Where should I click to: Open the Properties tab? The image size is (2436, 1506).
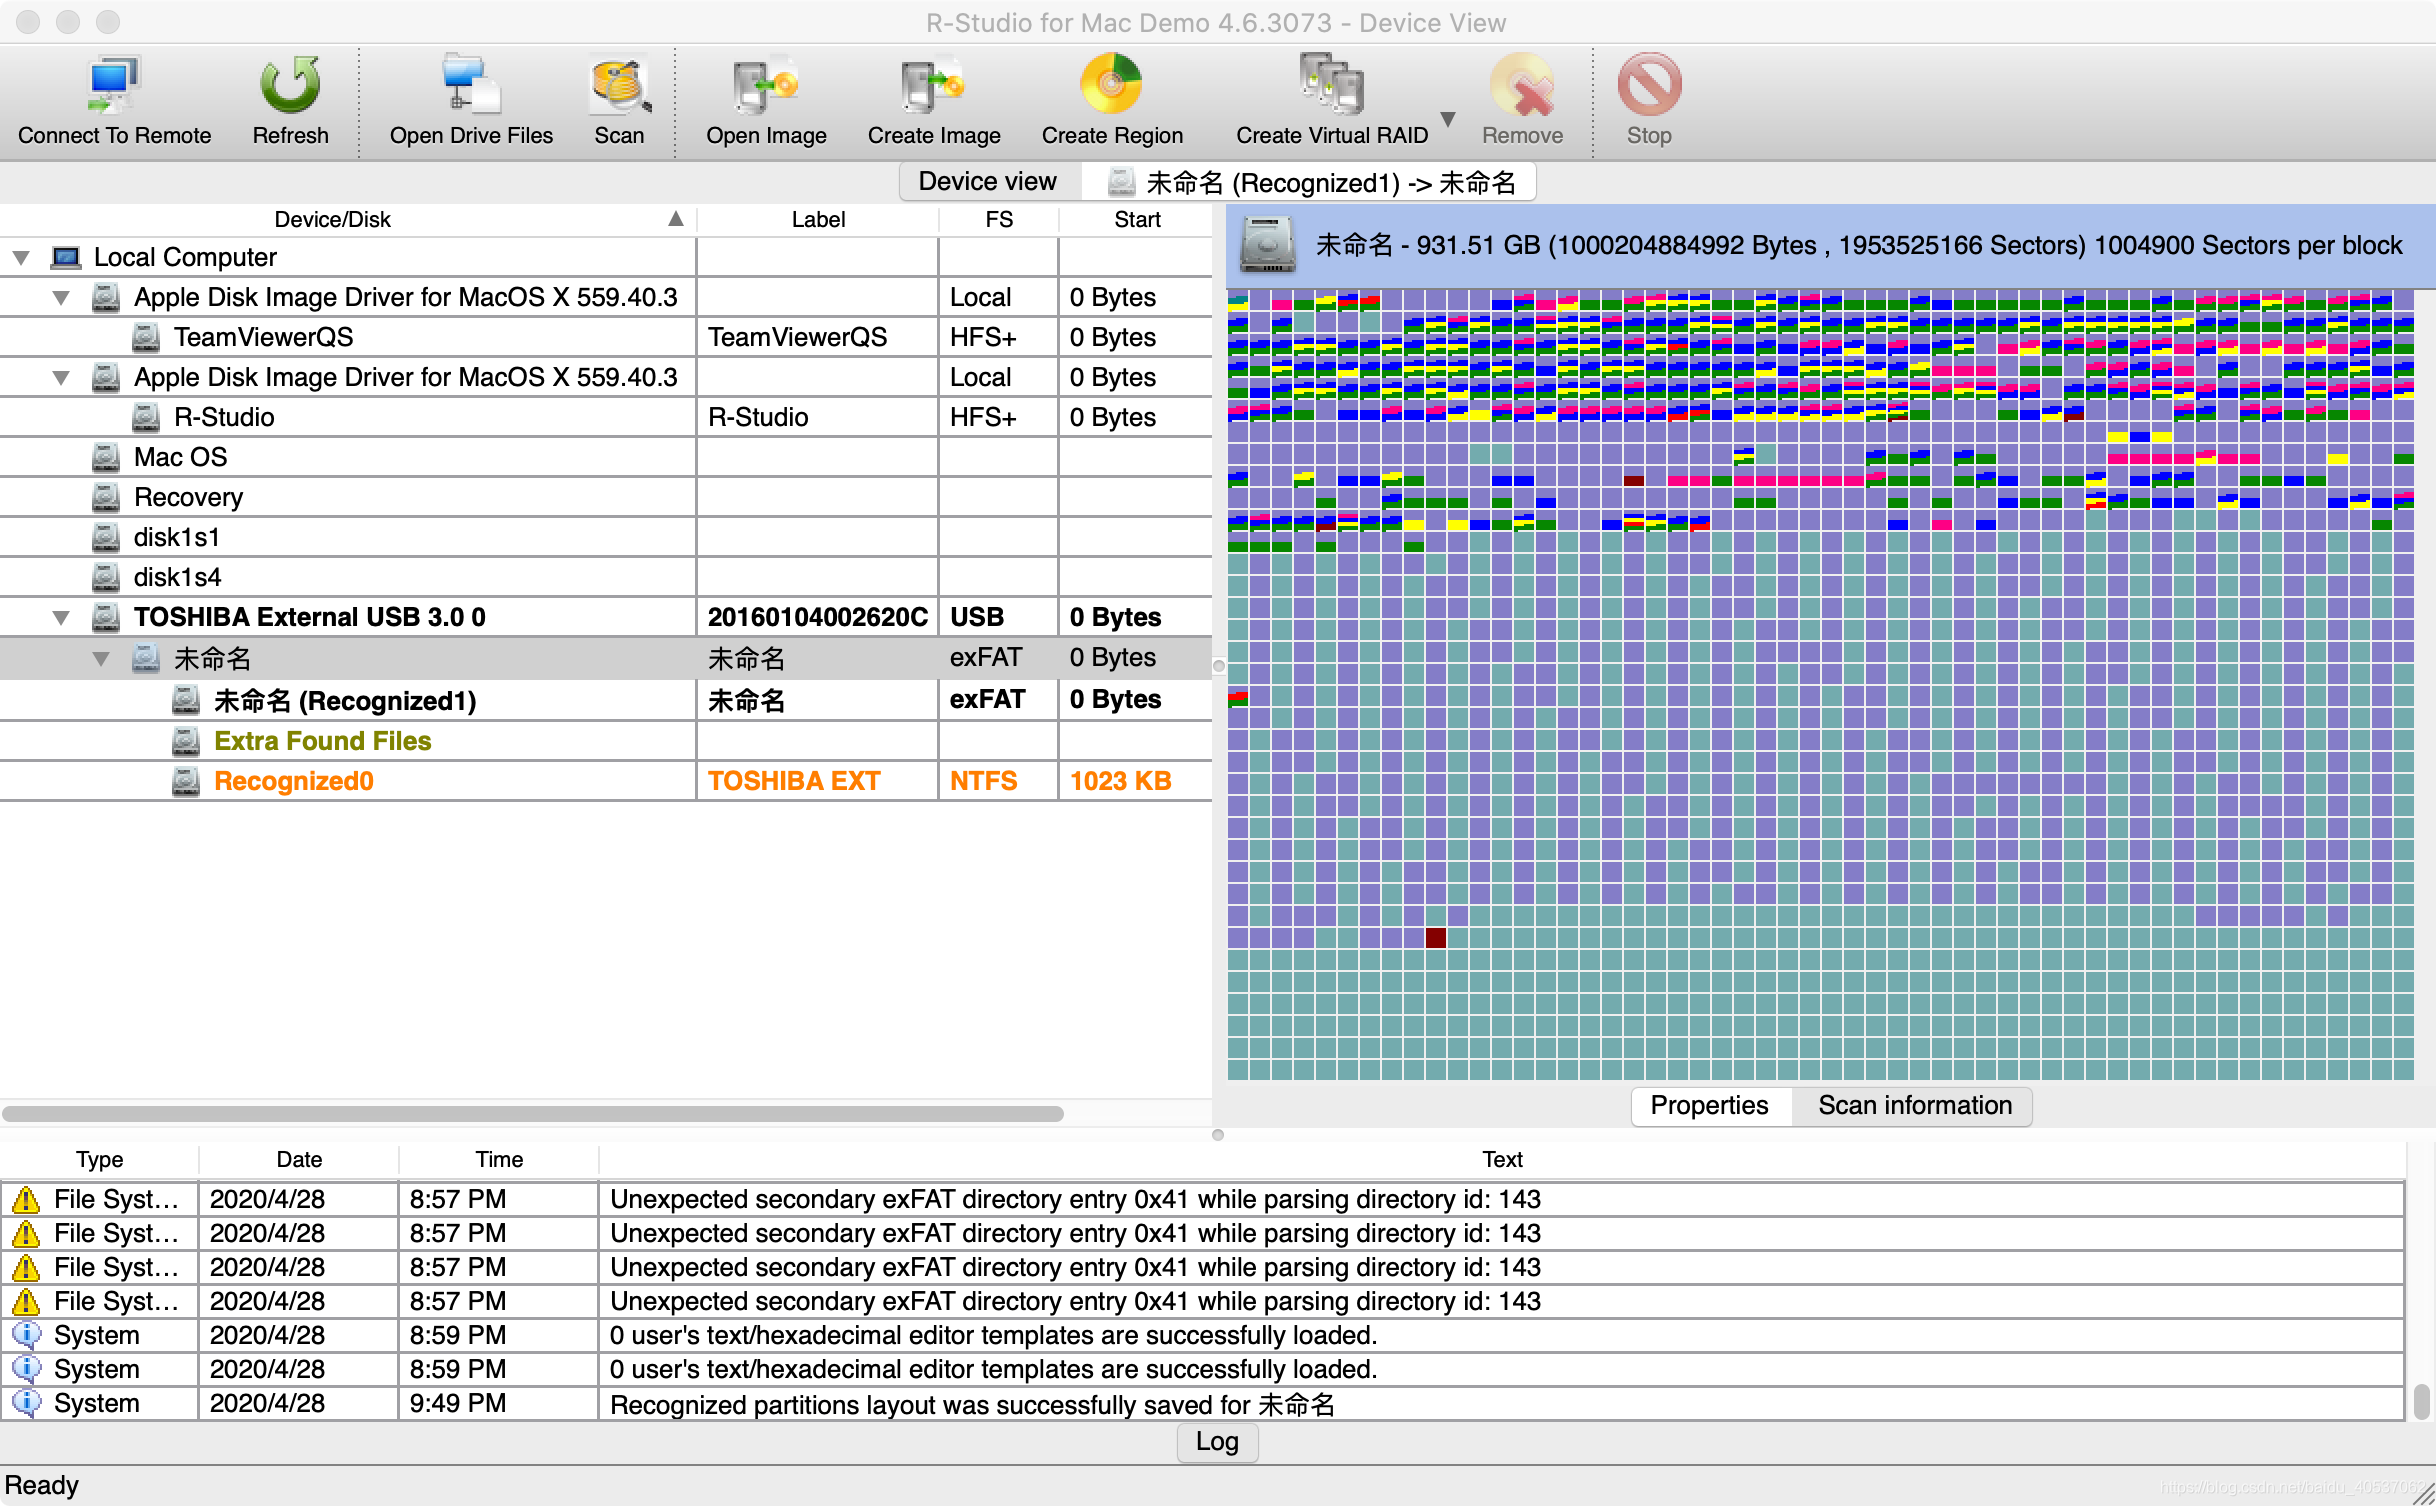1709,1105
